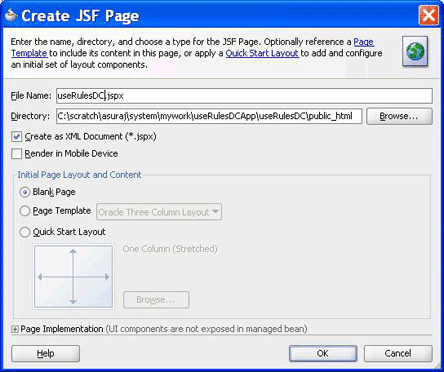Browse for the page directory
444x372 pixels.
coord(399,116)
